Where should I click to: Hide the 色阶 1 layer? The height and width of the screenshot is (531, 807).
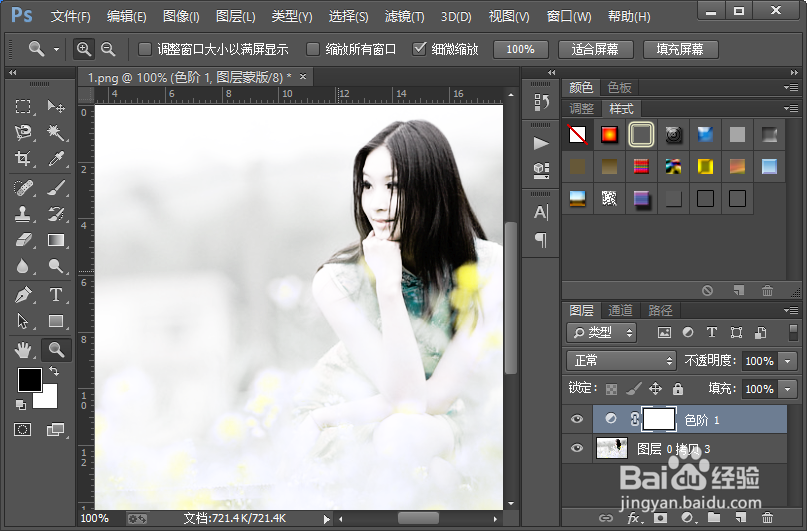(577, 419)
